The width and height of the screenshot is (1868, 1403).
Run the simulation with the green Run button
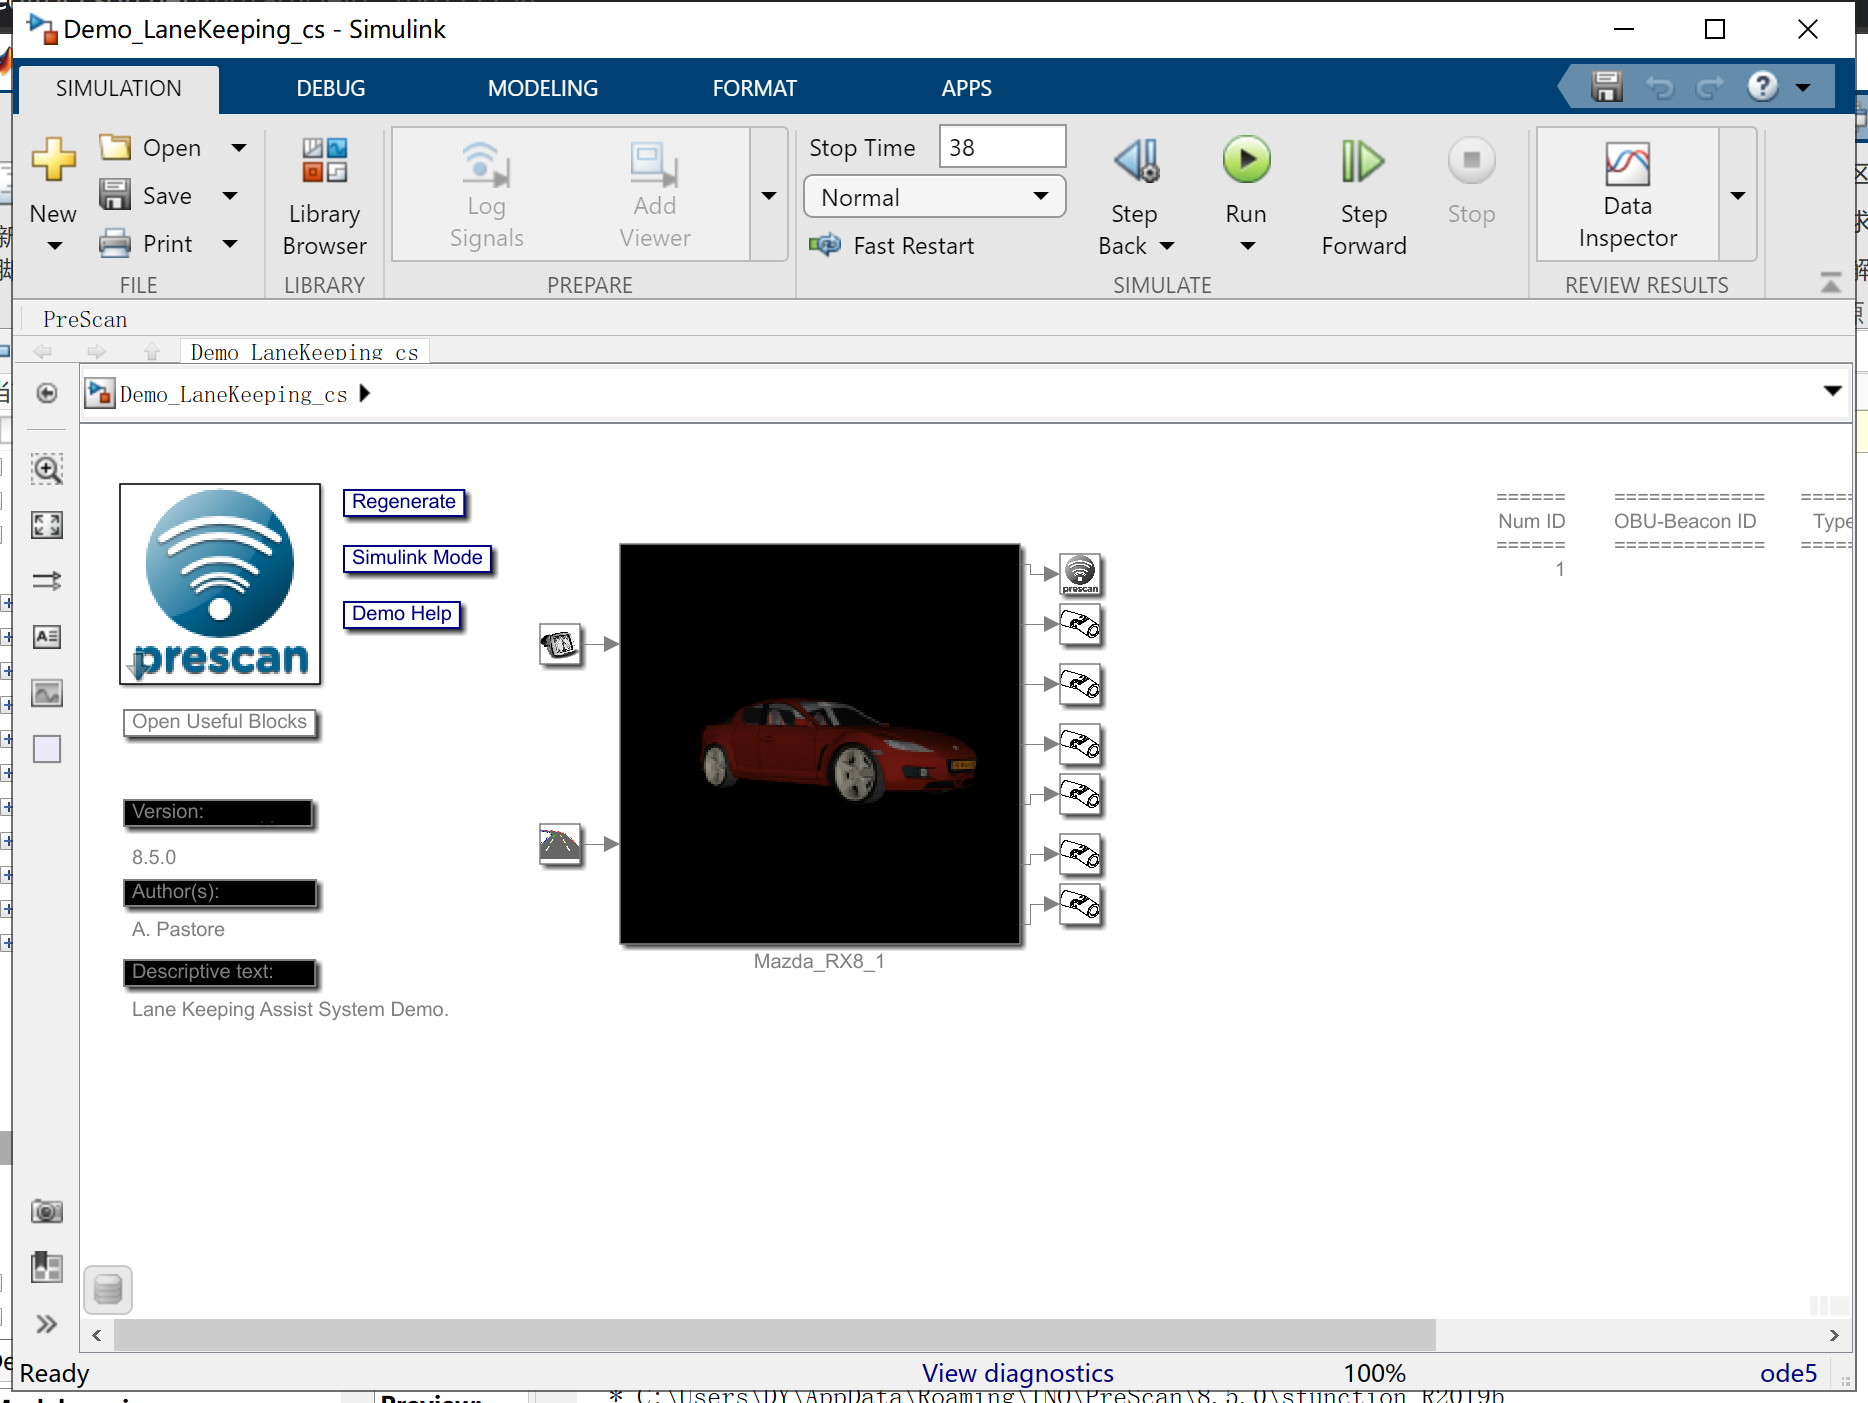[x=1246, y=160]
